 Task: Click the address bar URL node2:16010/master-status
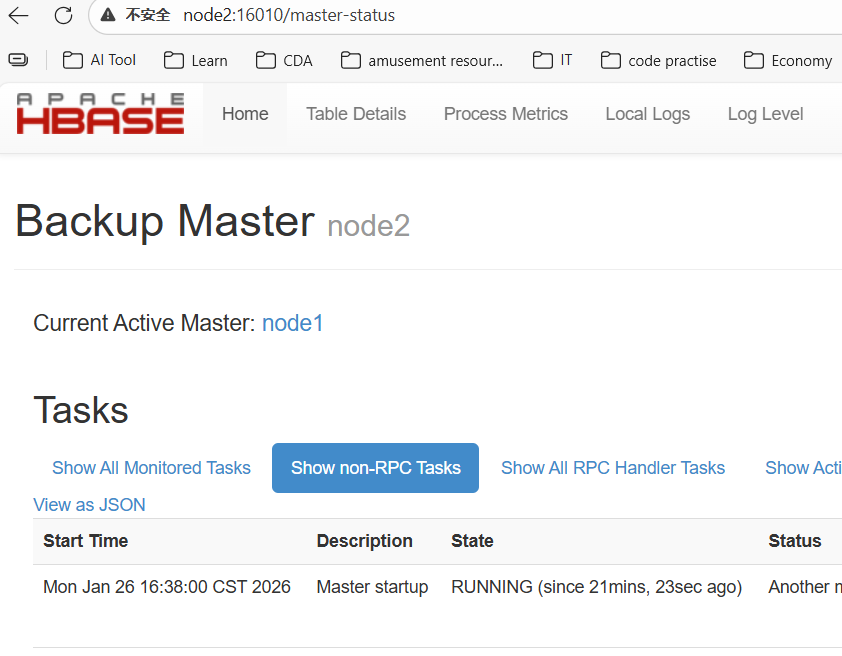289,16
